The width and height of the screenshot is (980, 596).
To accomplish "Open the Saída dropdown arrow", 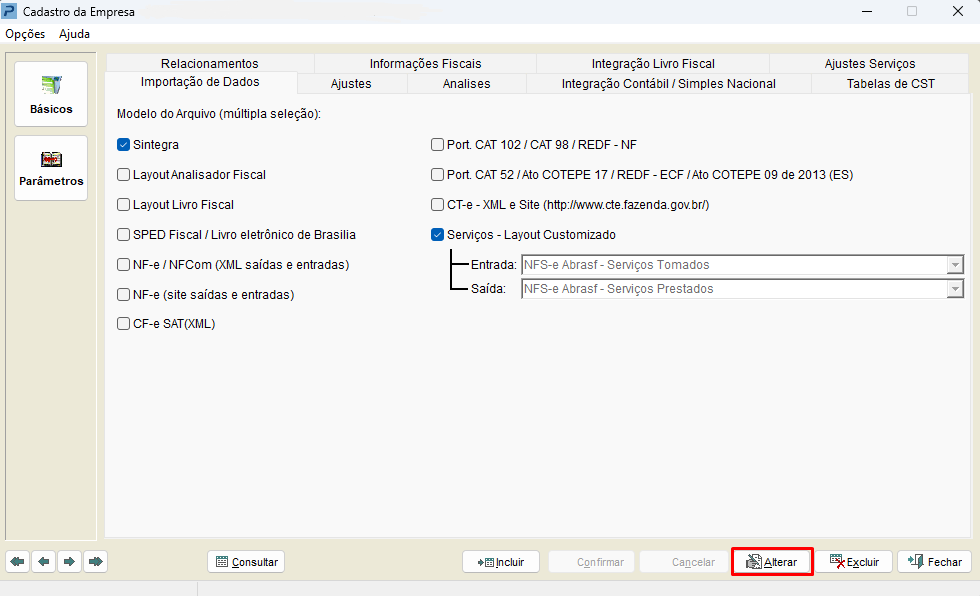I will (954, 289).
